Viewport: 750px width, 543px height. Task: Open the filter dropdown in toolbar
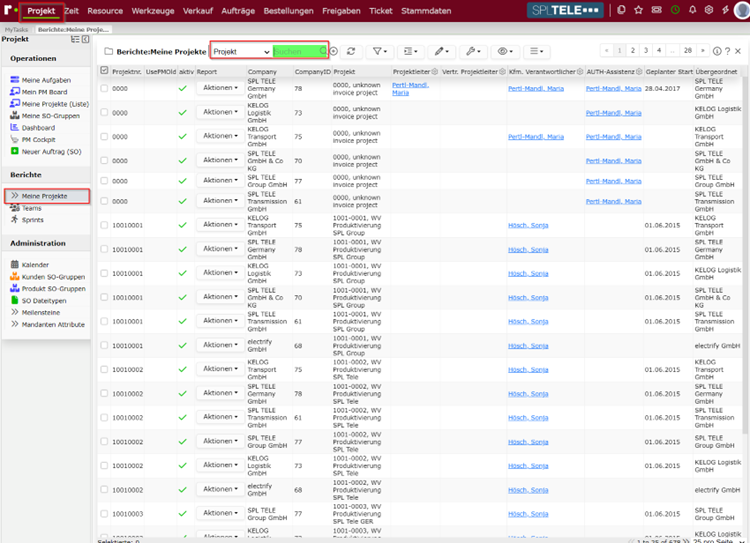[380, 51]
